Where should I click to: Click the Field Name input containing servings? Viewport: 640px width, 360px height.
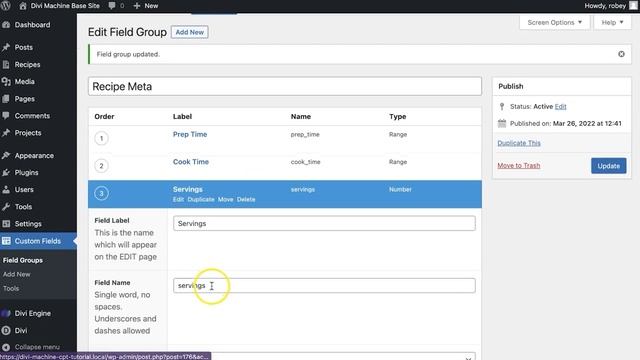[324, 285]
